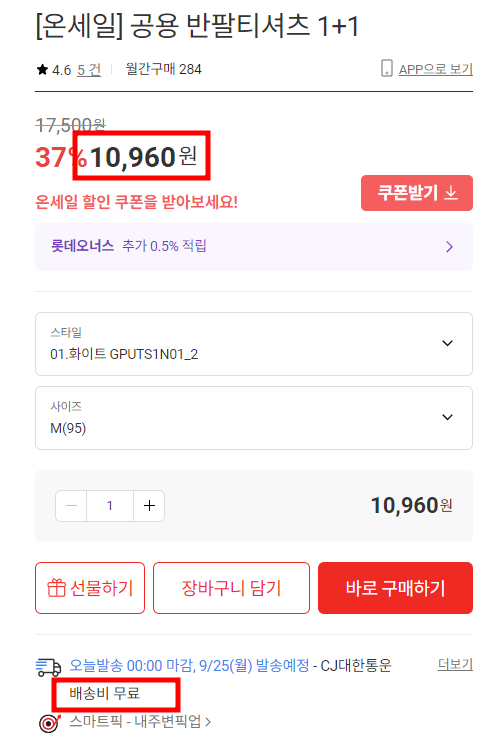Click the gift icon in 선물하기
The image size is (498, 752).
pyautogui.click(x=56, y=588)
